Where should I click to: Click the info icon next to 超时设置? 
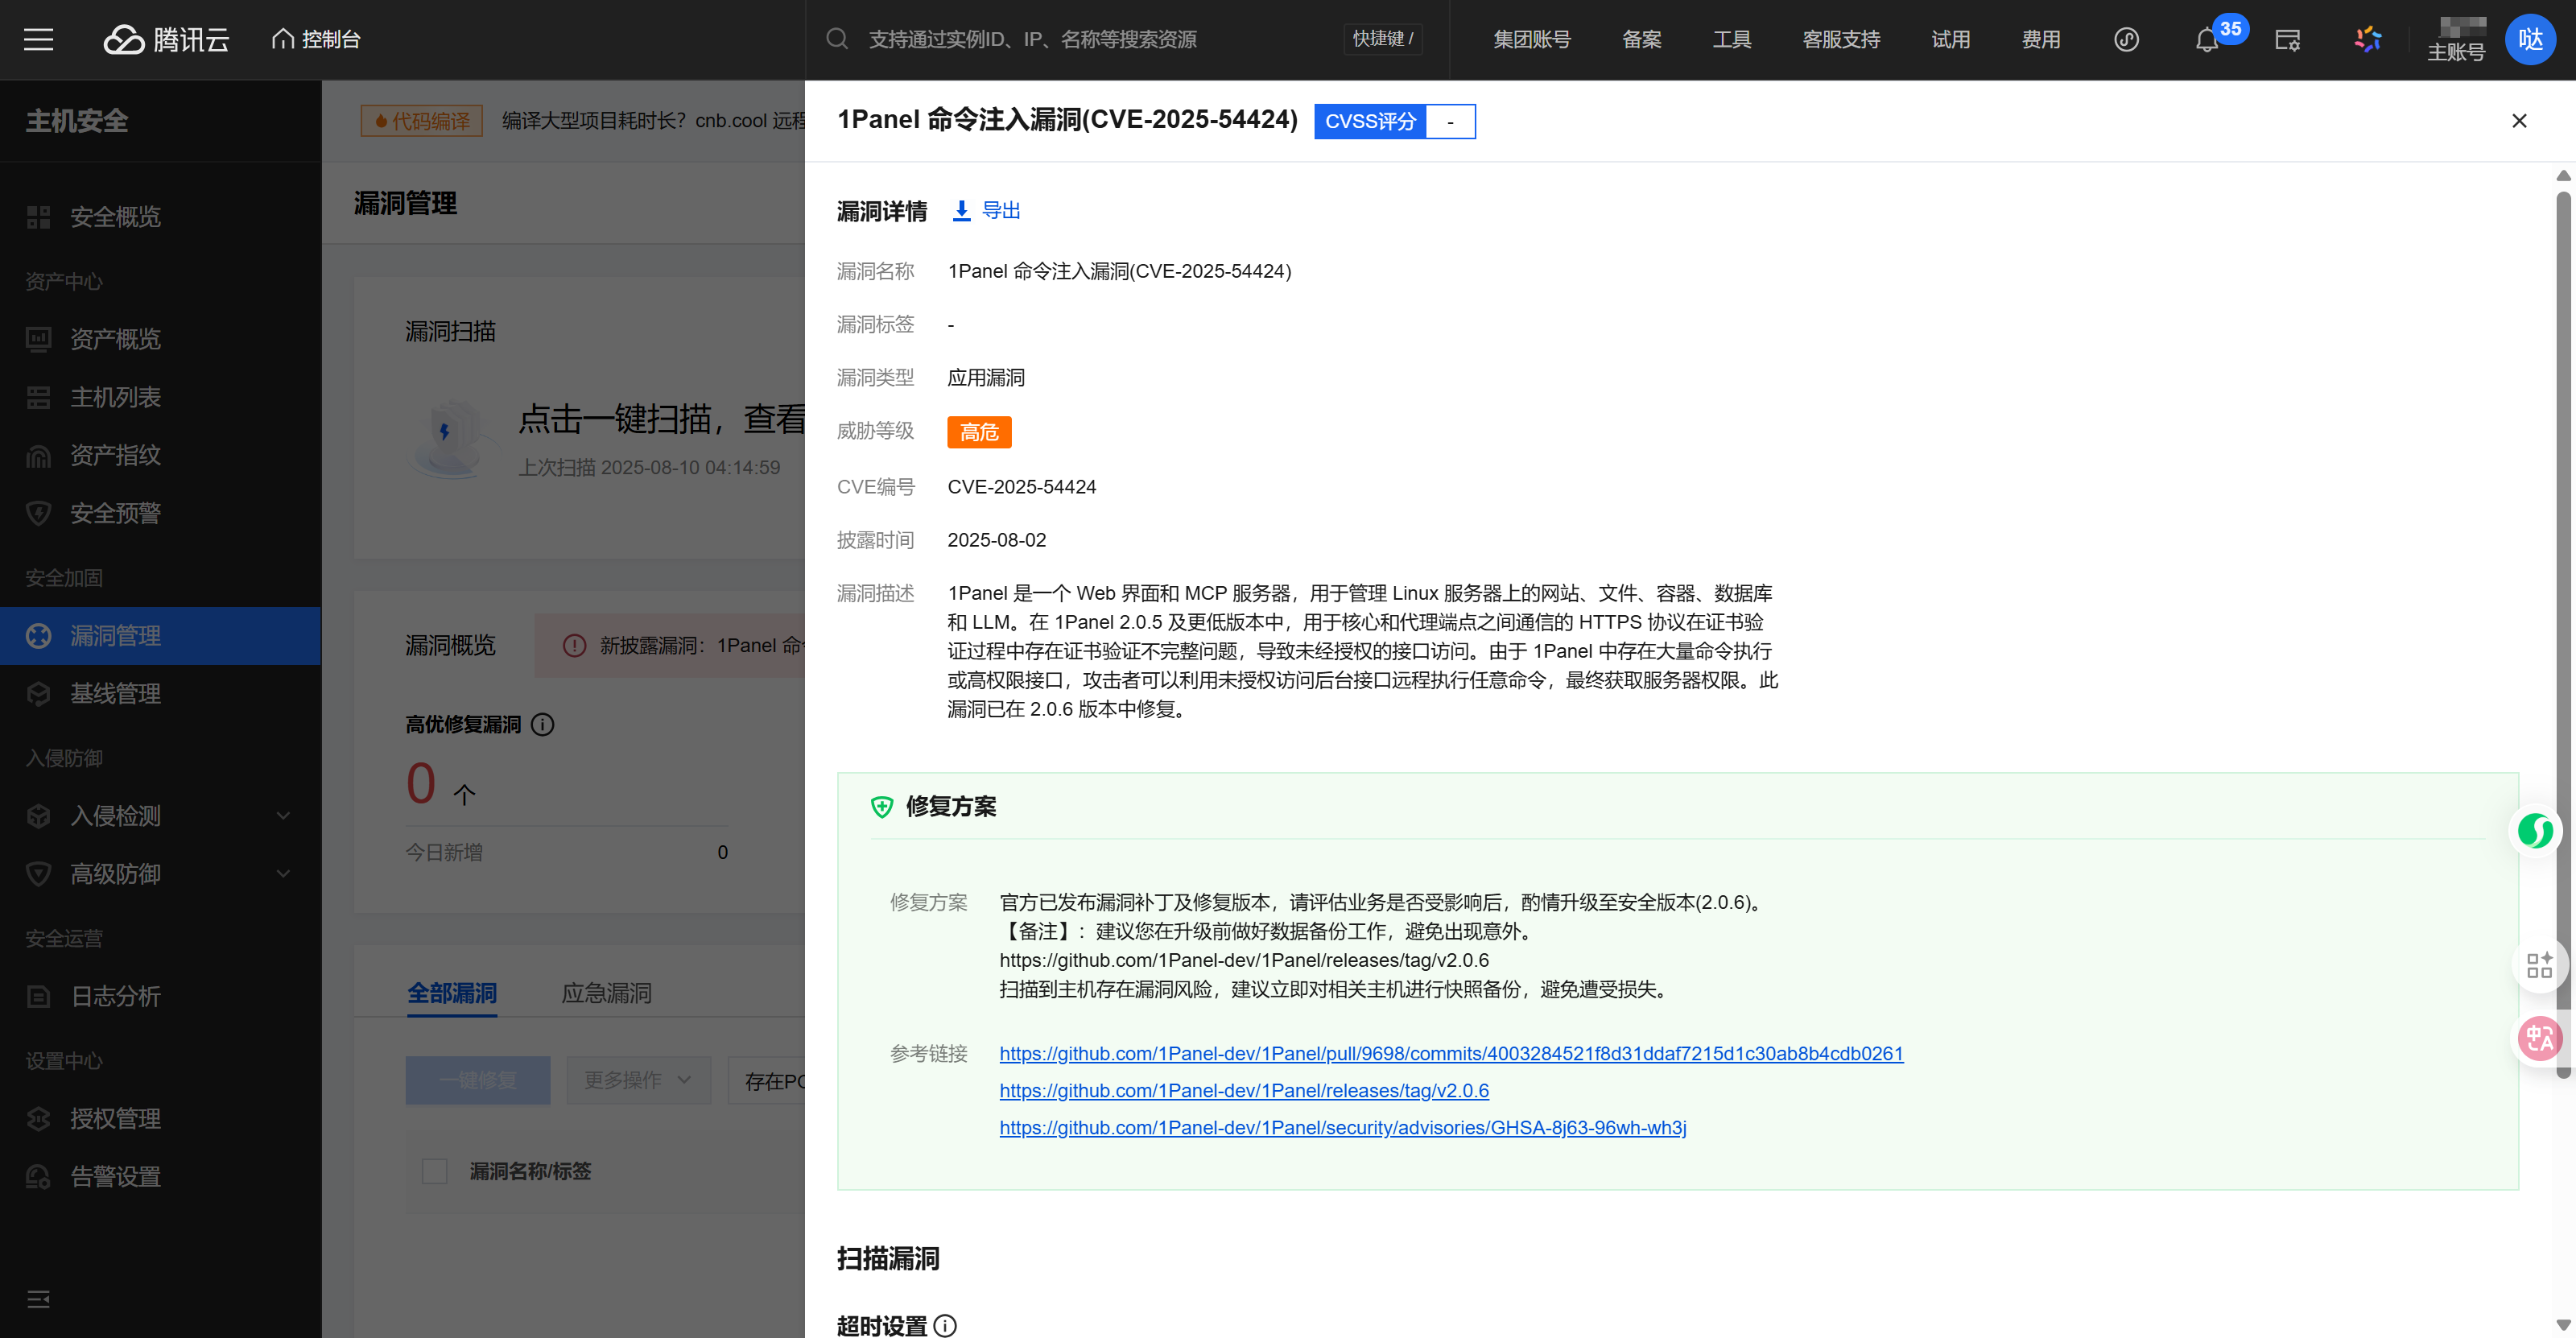tap(945, 1325)
